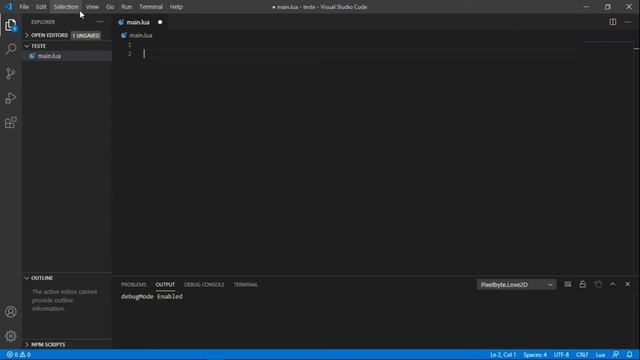Screen dimensions: 640x360
Task: Open the Accounts icon in activity bar
Action: point(11,312)
